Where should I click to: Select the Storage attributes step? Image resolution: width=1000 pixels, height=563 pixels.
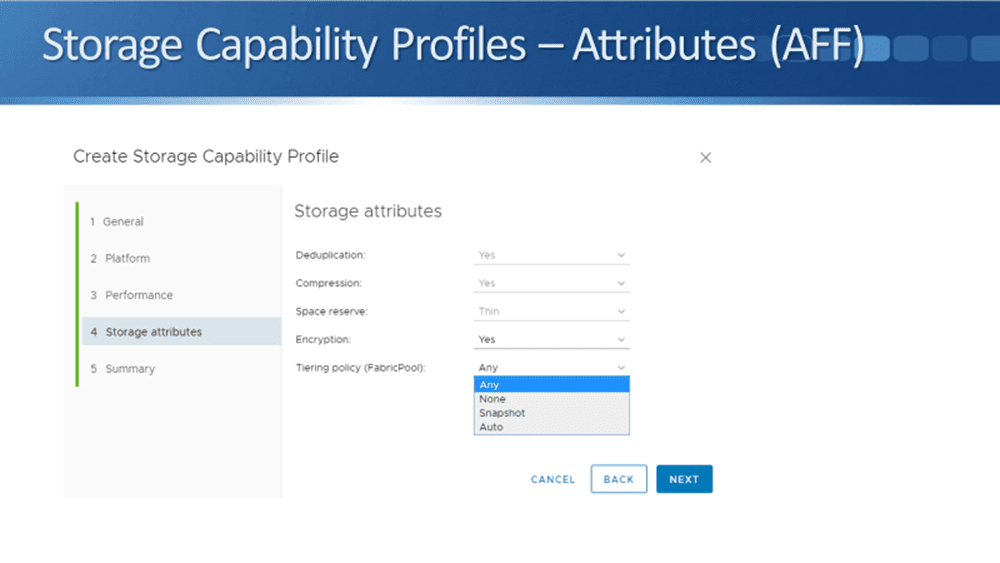[x=153, y=332]
